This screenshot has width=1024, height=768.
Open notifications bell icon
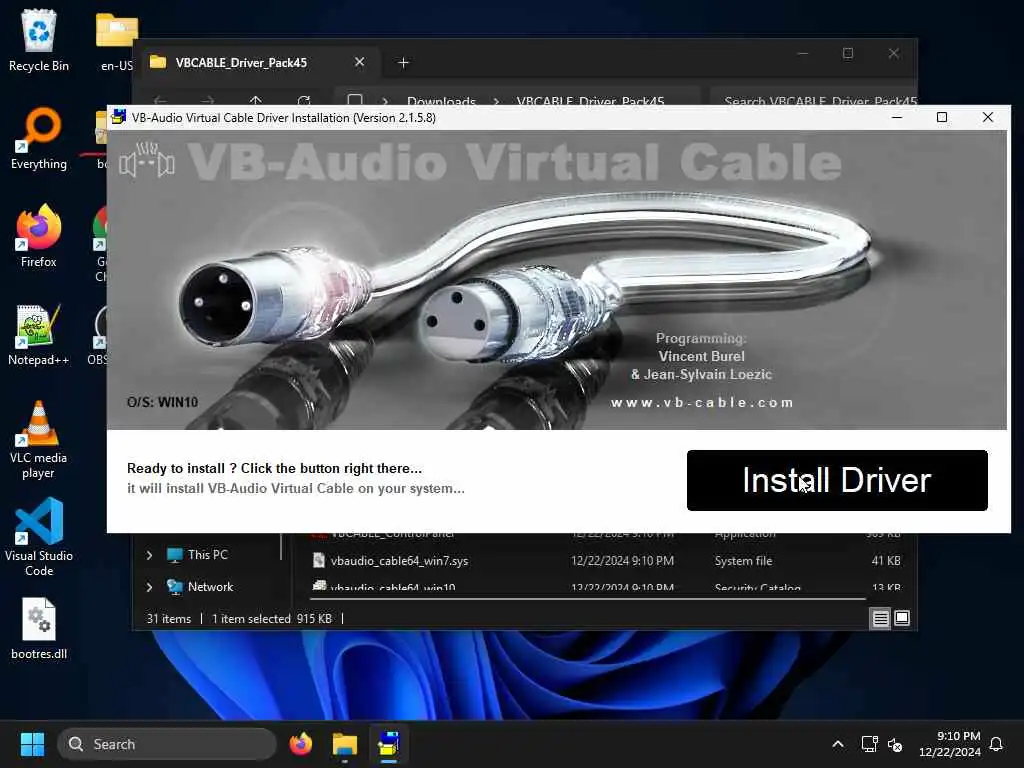tap(996, 744)
